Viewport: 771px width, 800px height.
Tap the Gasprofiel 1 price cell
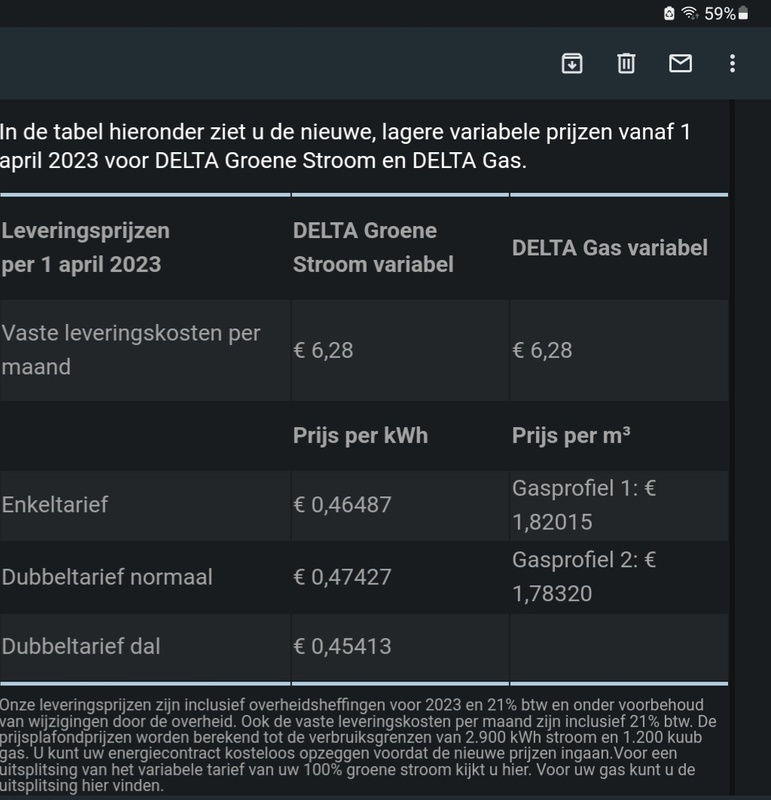(619, 505)
